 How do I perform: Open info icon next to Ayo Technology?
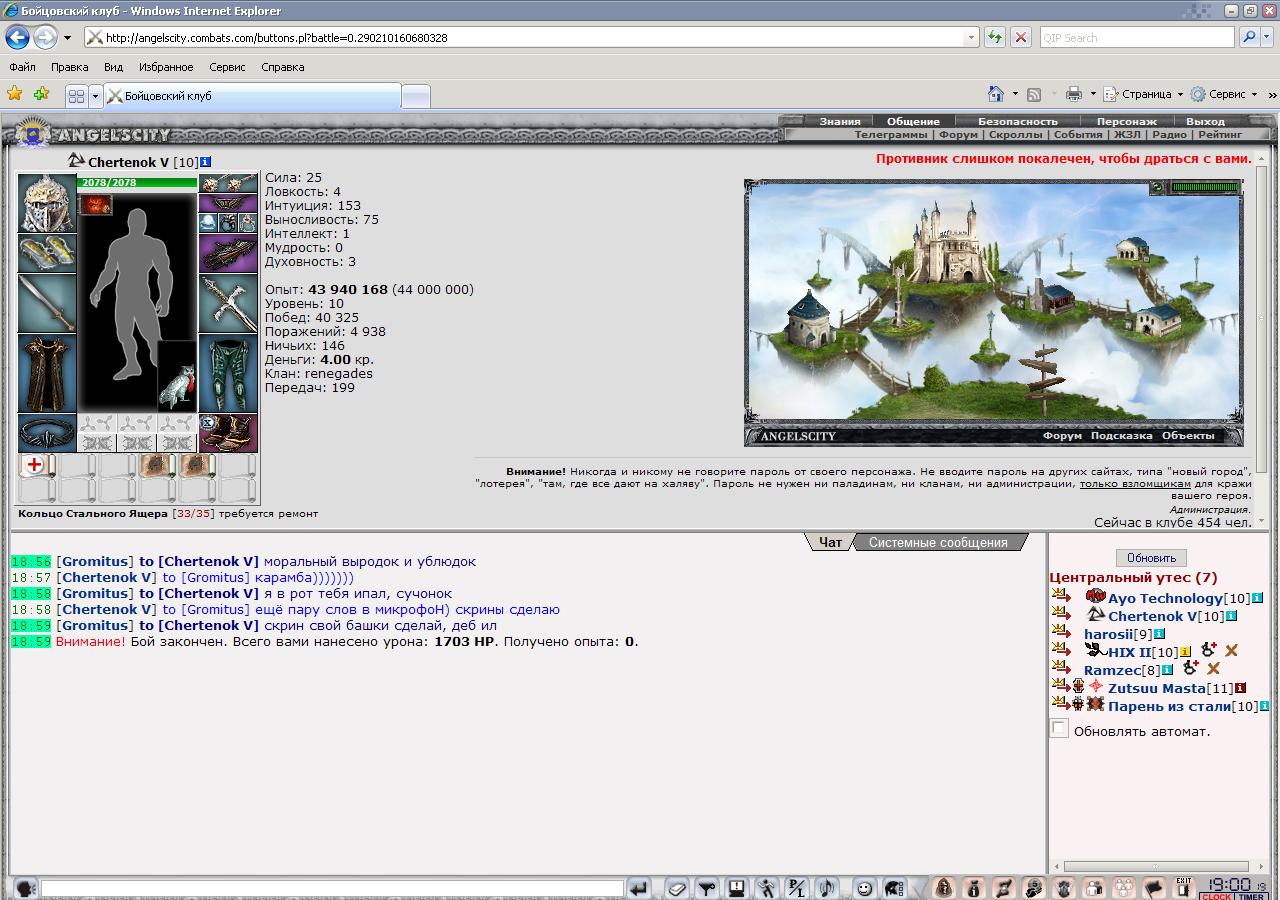point(1257,598)
